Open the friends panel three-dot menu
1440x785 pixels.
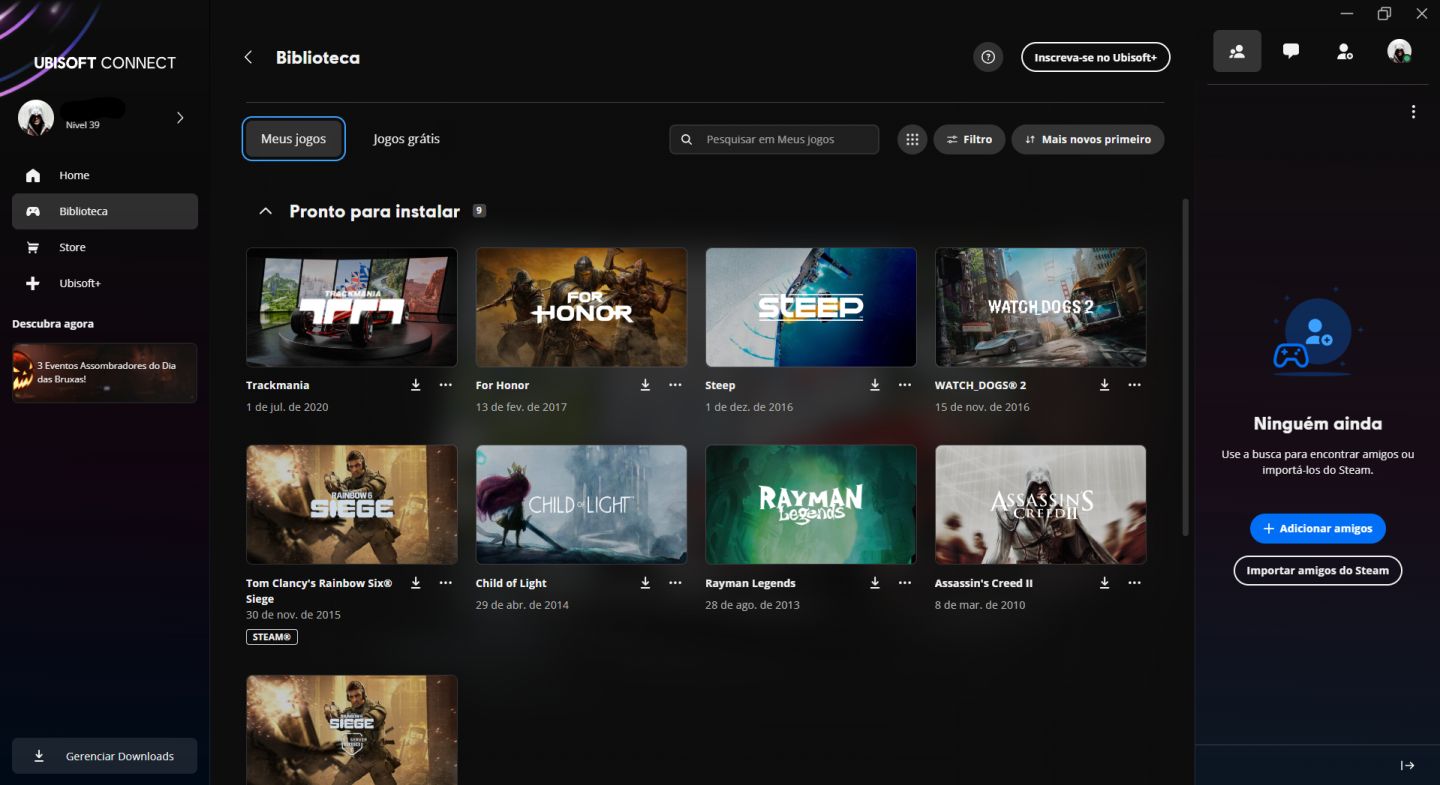pos(1413,112)
